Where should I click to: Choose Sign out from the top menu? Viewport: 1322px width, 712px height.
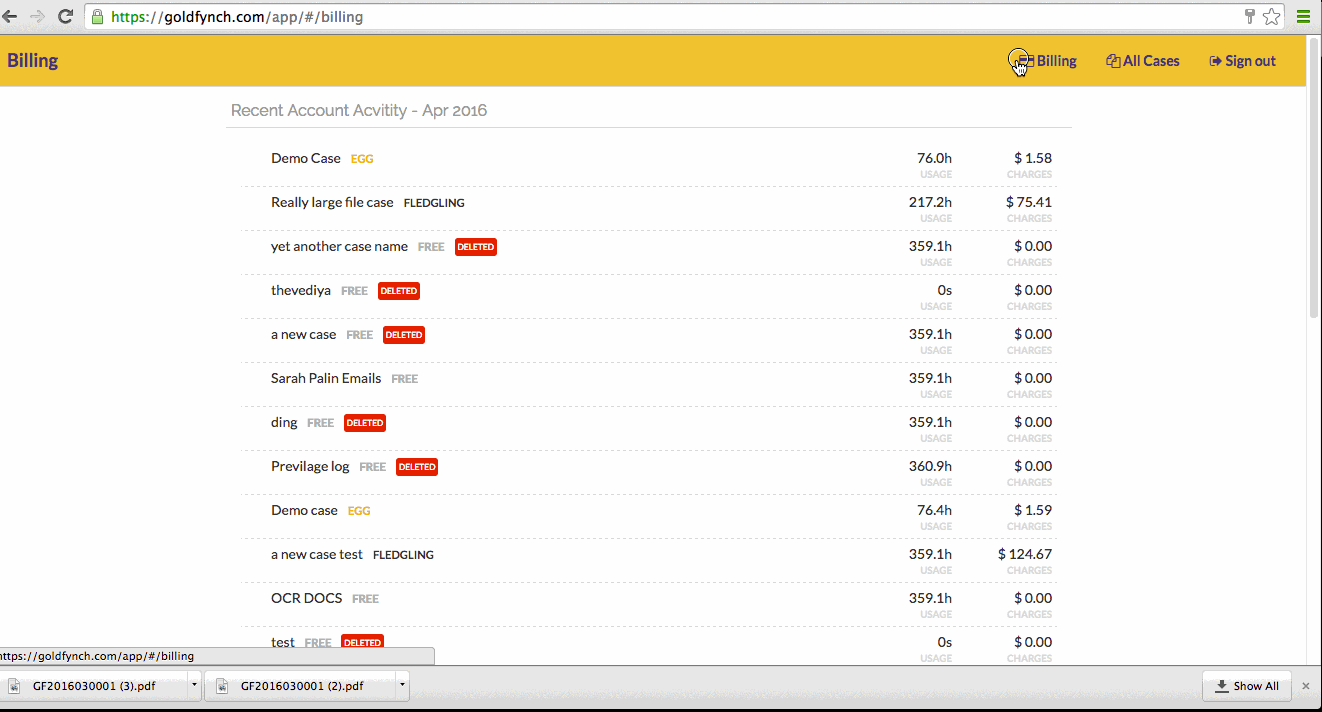click(x=1249, y=60)
